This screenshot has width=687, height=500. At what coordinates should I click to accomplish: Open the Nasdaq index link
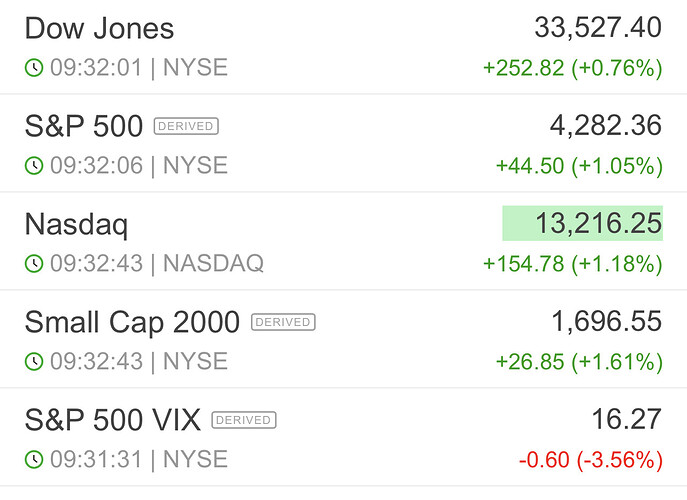[x=76, y=225]
